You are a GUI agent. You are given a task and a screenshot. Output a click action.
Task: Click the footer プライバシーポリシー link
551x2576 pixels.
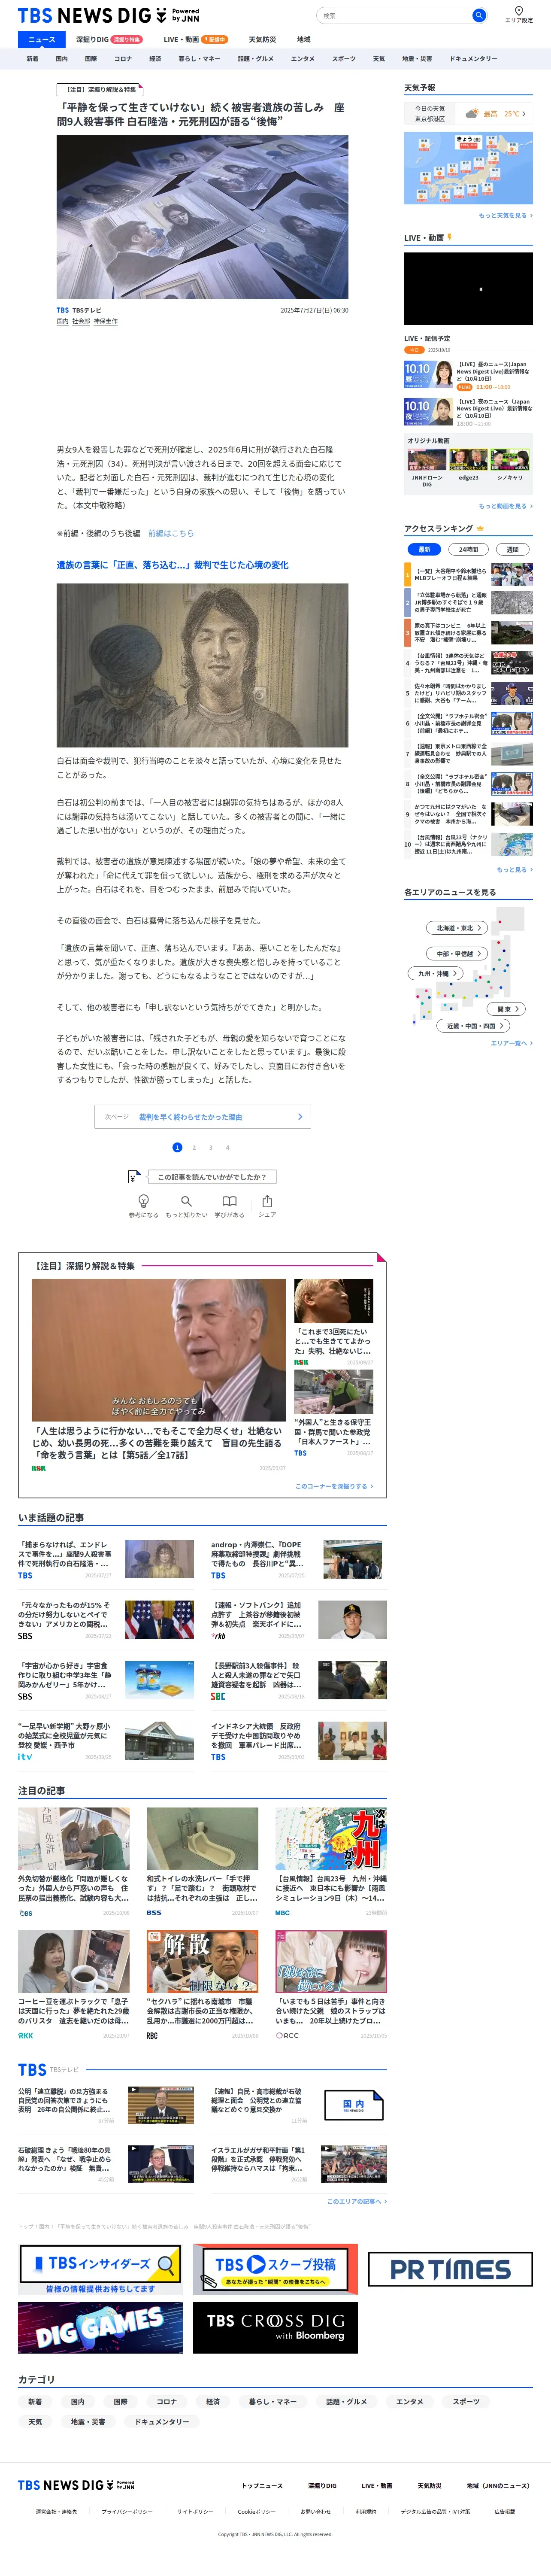(127, 2511)
